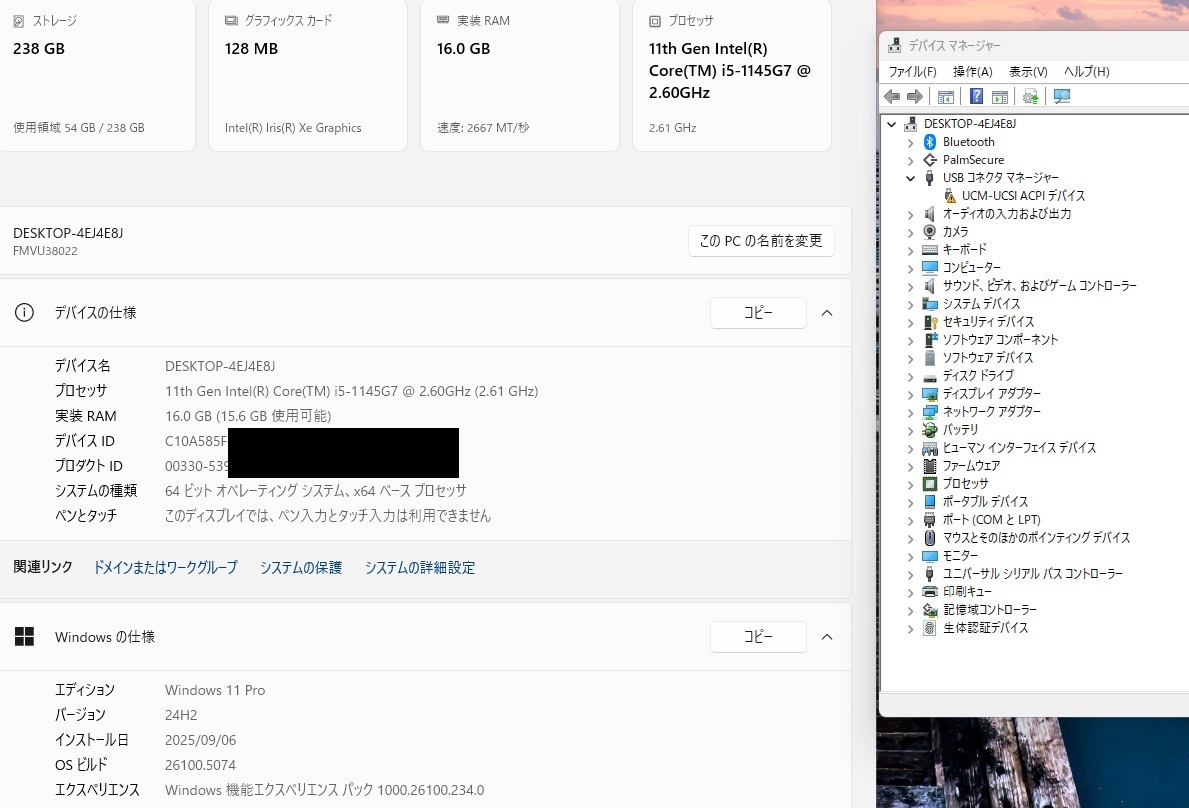Click コピー button for デバイスの仕様

pyautogui.click(x=758, y=313)
